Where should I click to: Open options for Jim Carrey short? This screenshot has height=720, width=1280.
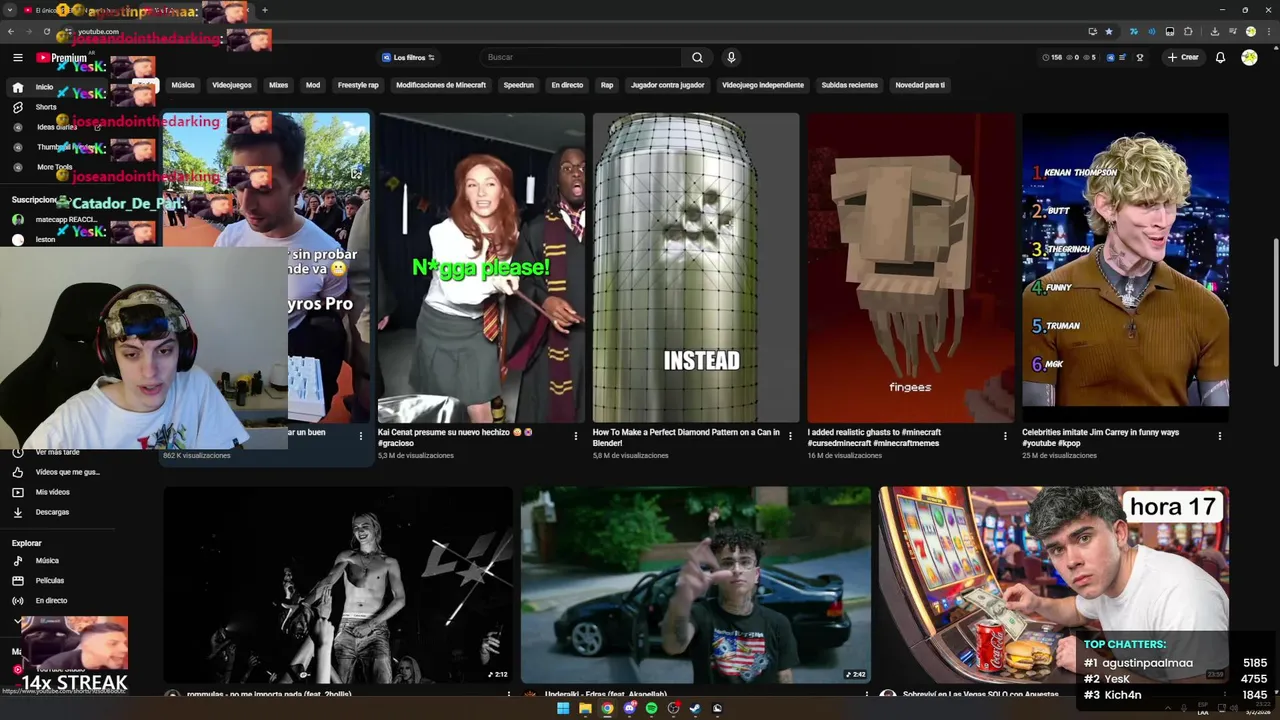coord(1219,436)
